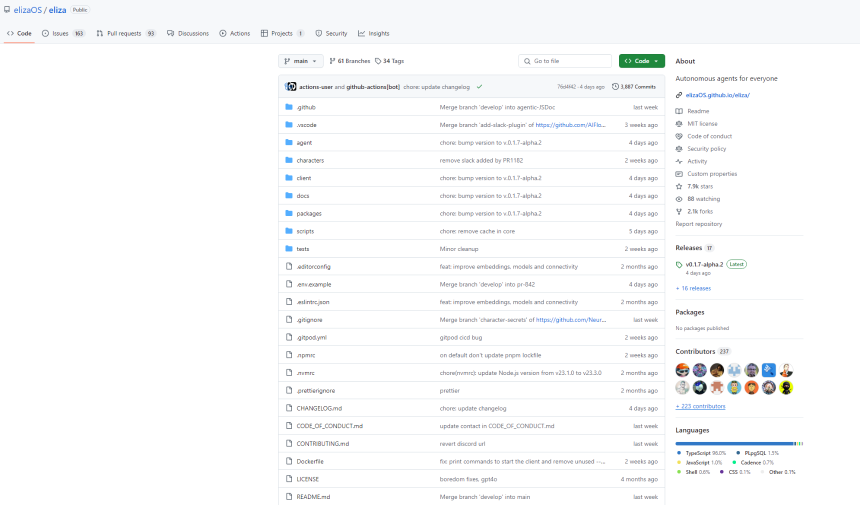Viewport: 860px width, 505px height.
Task: Open the Code tab
Action: click(19, 33)
